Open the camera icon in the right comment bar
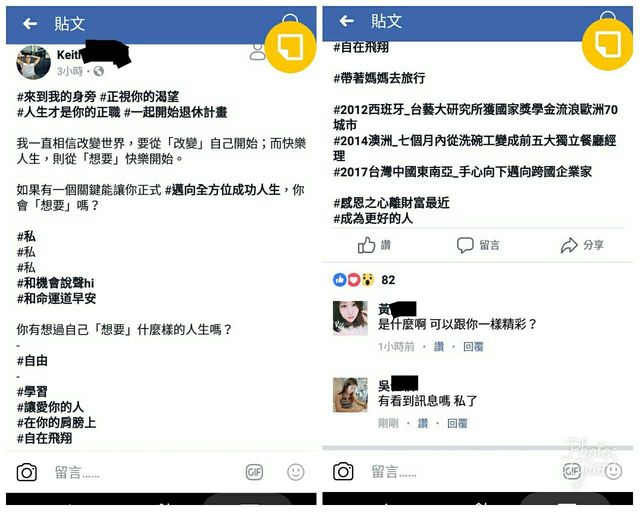 pyautogui.click(x=343, y=472)
